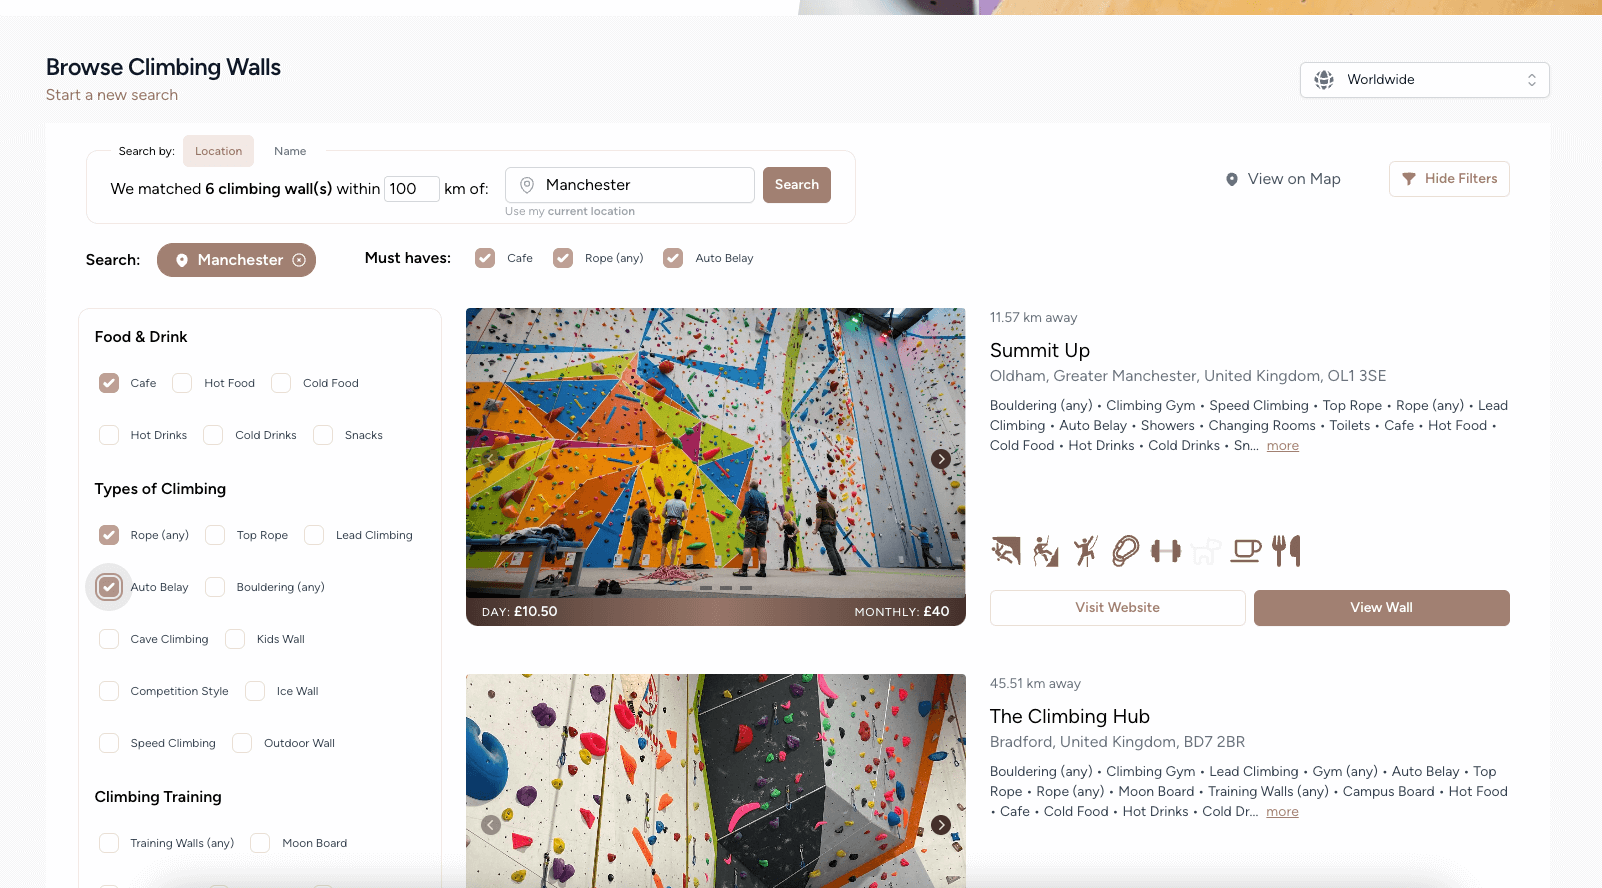Image resolution: width=1602 pixels, height=888 pixels.
Task: Open View on Map link
Action: pyautogui.click(x=1283, y=179)
